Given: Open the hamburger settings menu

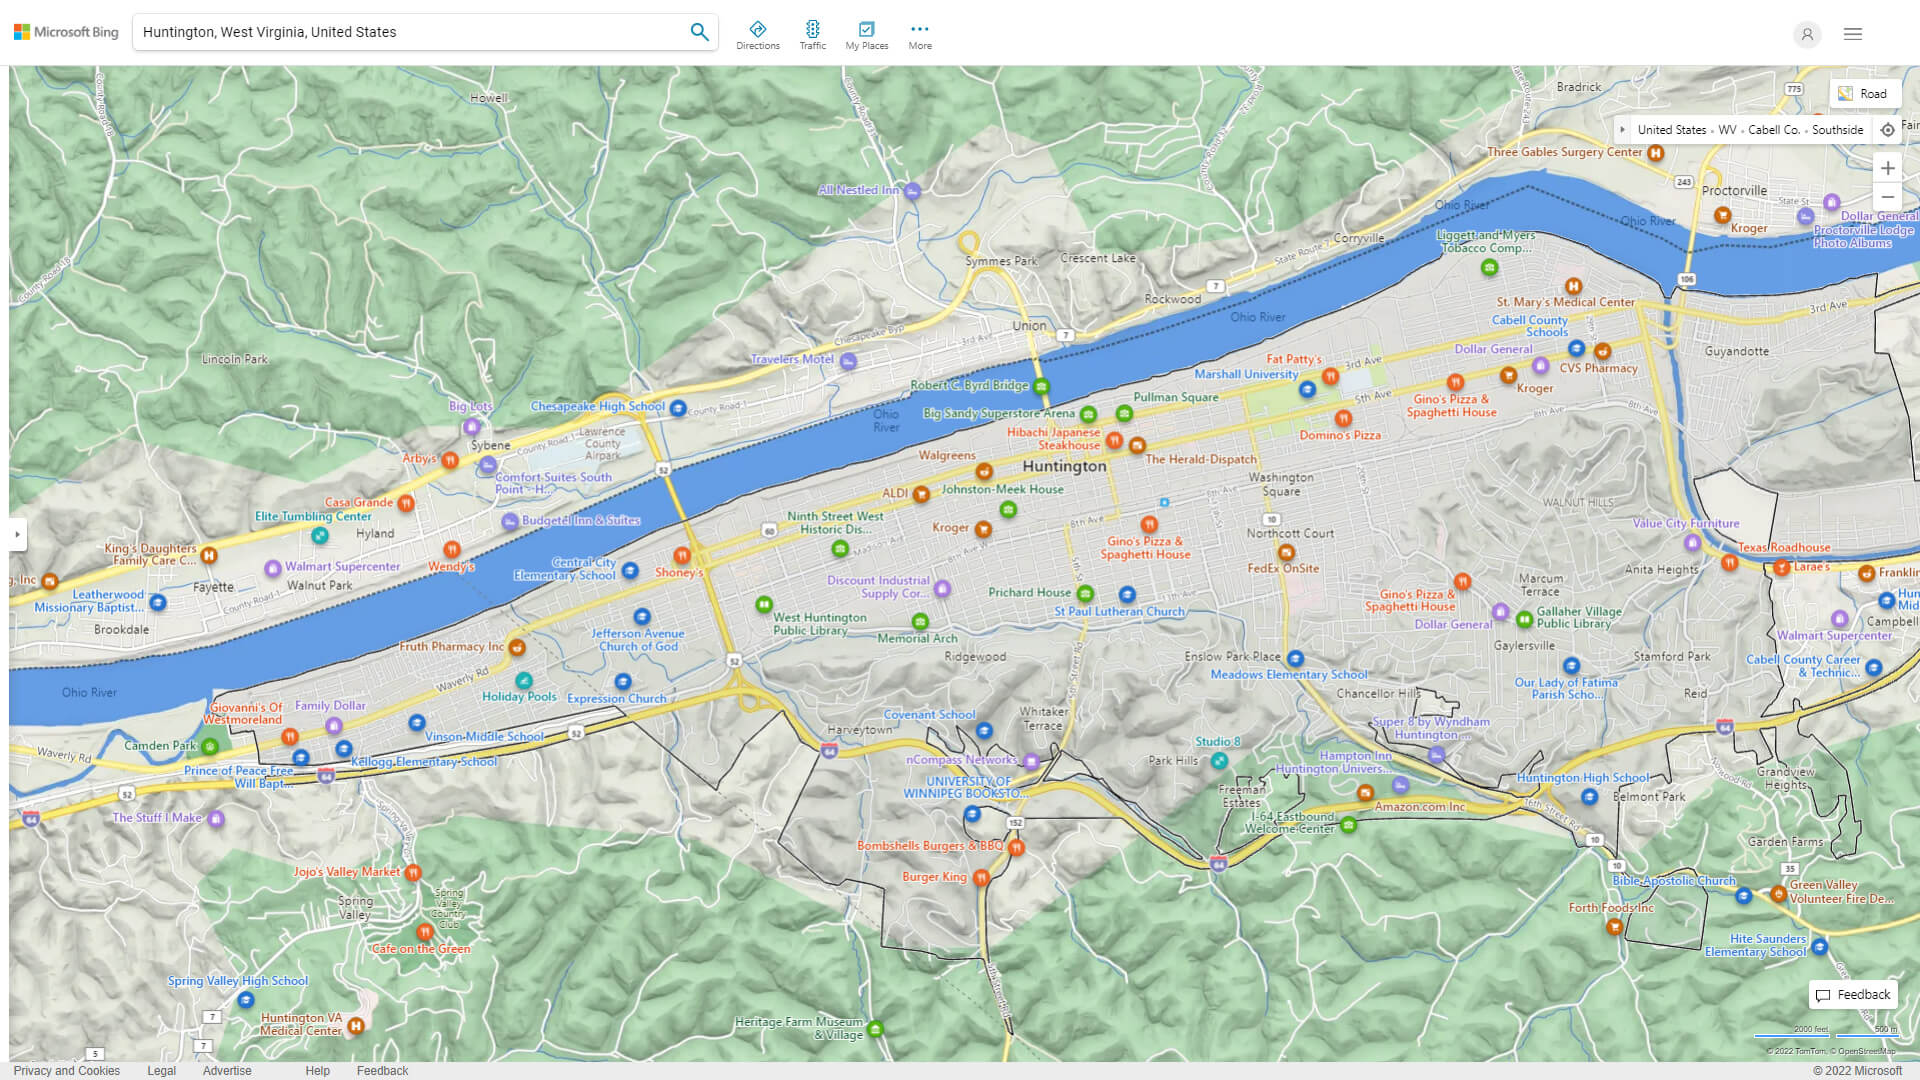Looking at the screenshot, I should point(1852,34).
